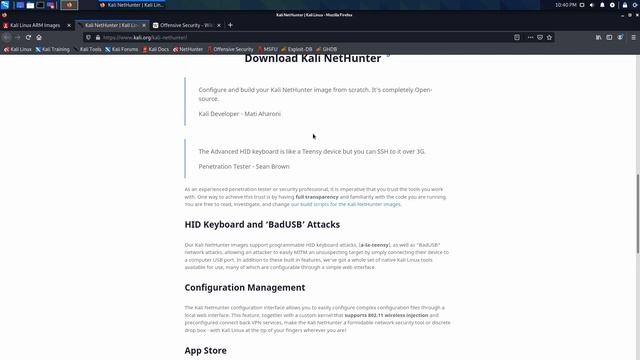Open Kali Docs bookmark
Image resolution: width=640 pixels, height=360 pixels.
156,49
